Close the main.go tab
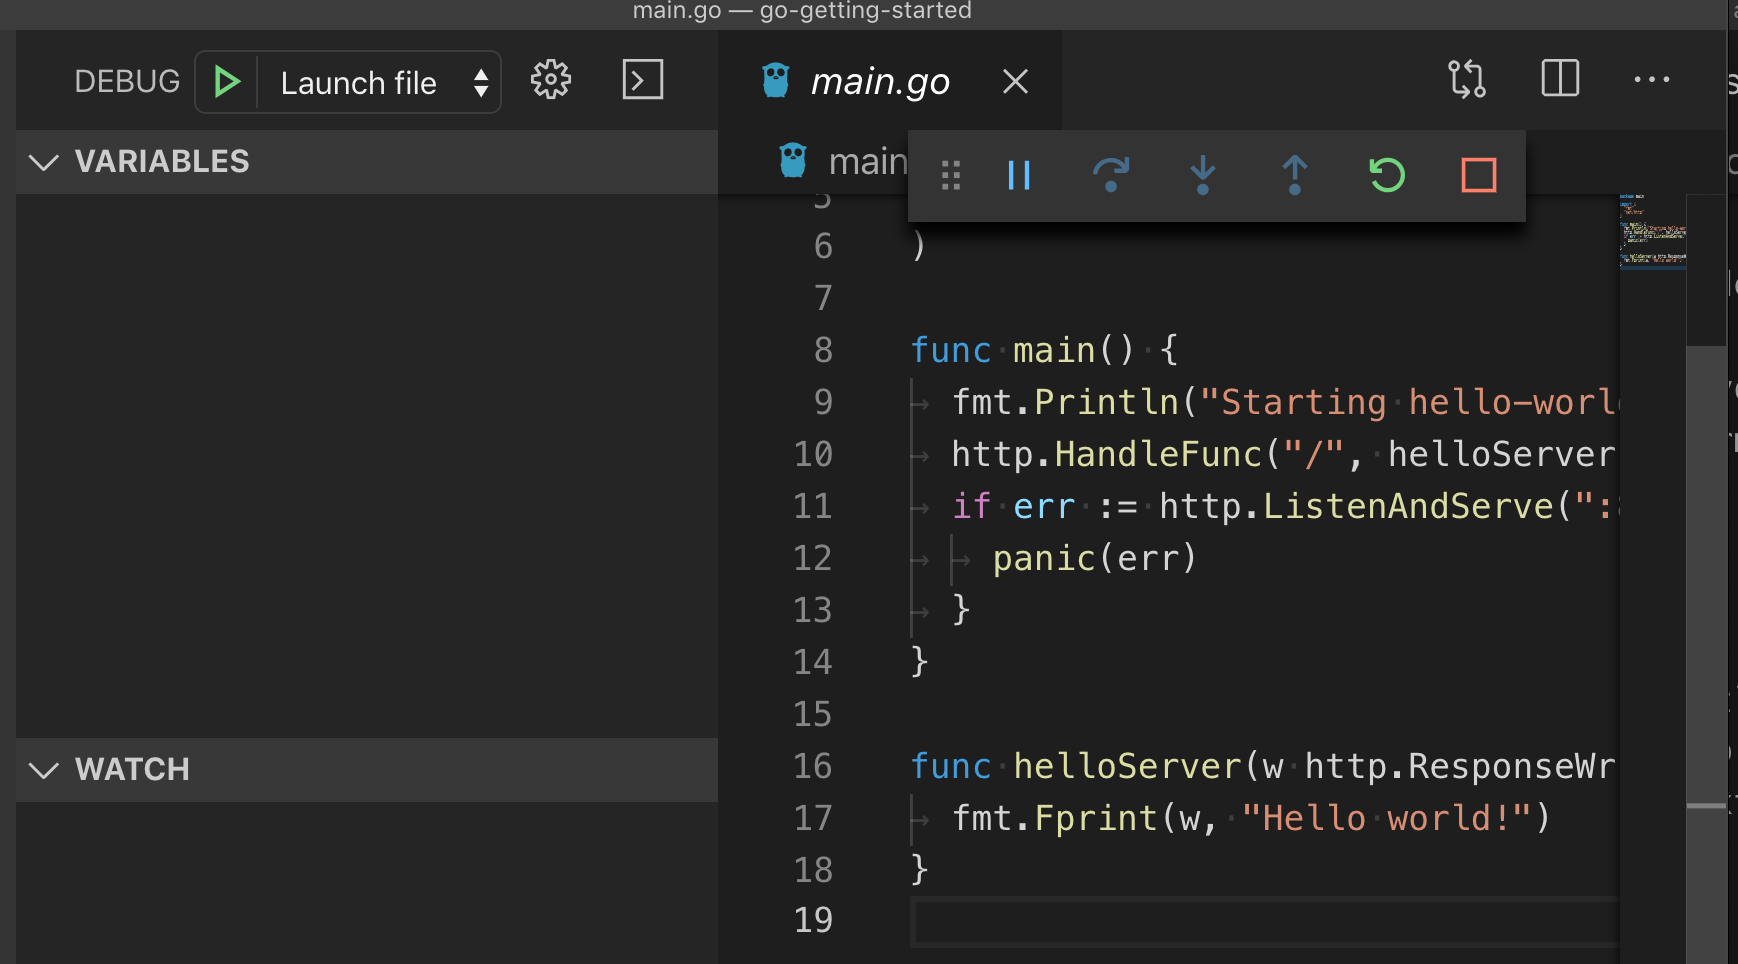This screenshot has height=964, width=1738. click(1014, 81)
